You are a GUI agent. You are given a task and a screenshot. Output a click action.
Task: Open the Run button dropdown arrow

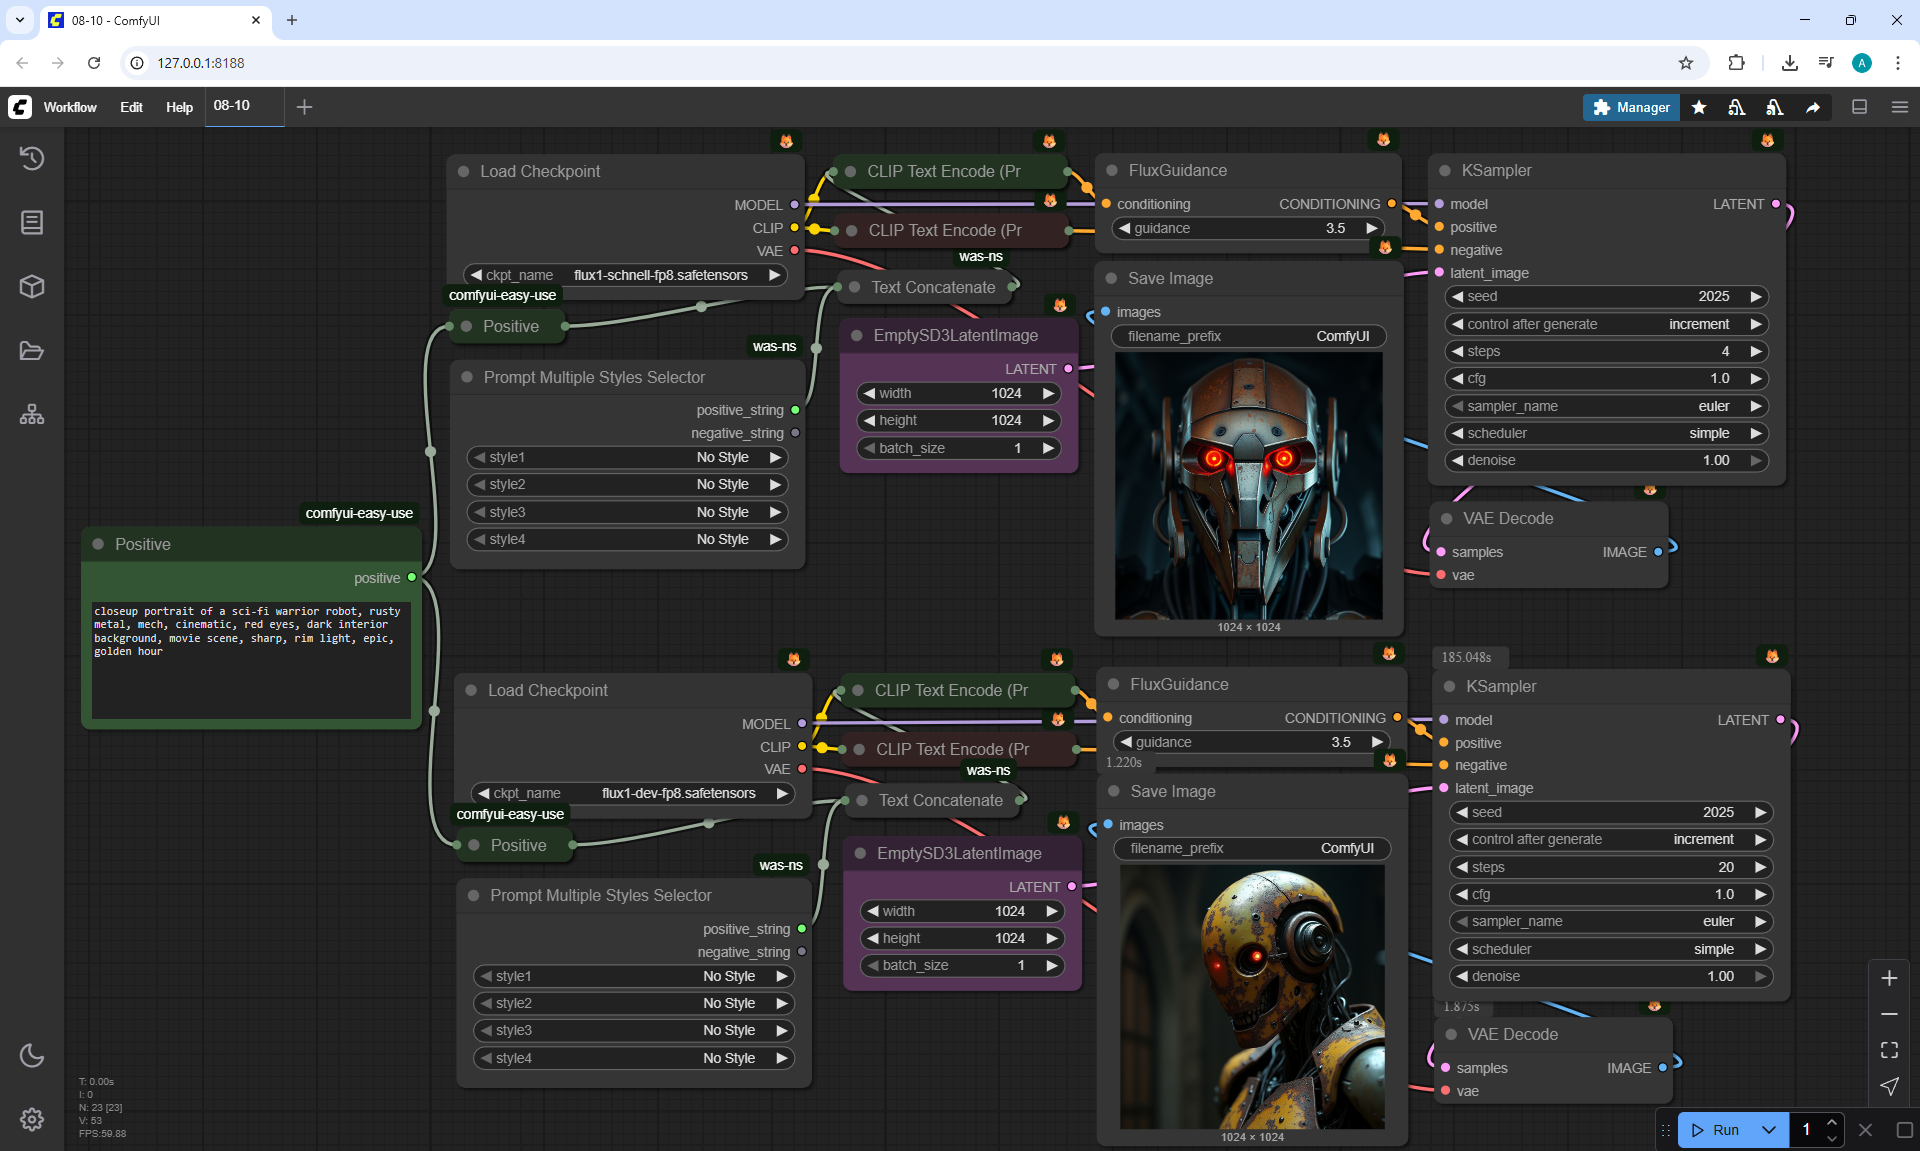1769,1130
